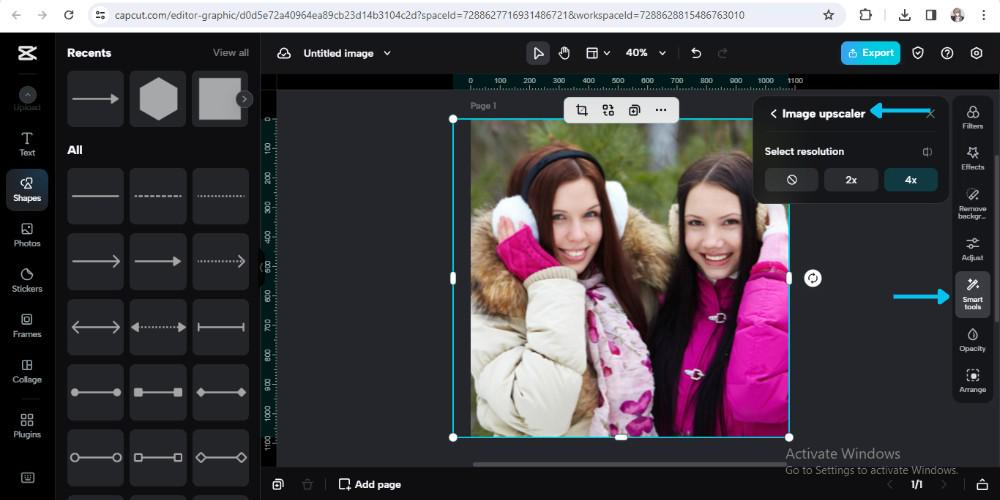1000x500 pixels.
Task: Open the Text panel
Action: (27, 144)
